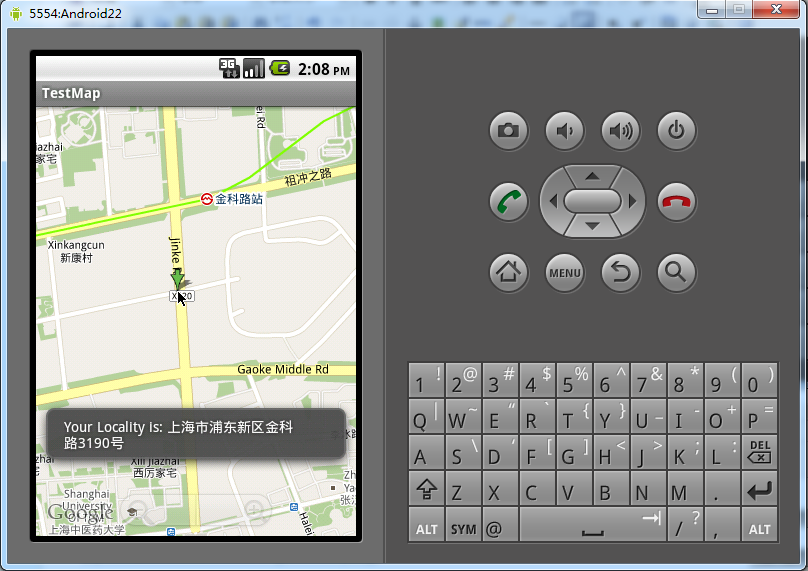The image size is (808, 571).
Task: Click the D-pad center select button
Action: (x=592, y=201)
